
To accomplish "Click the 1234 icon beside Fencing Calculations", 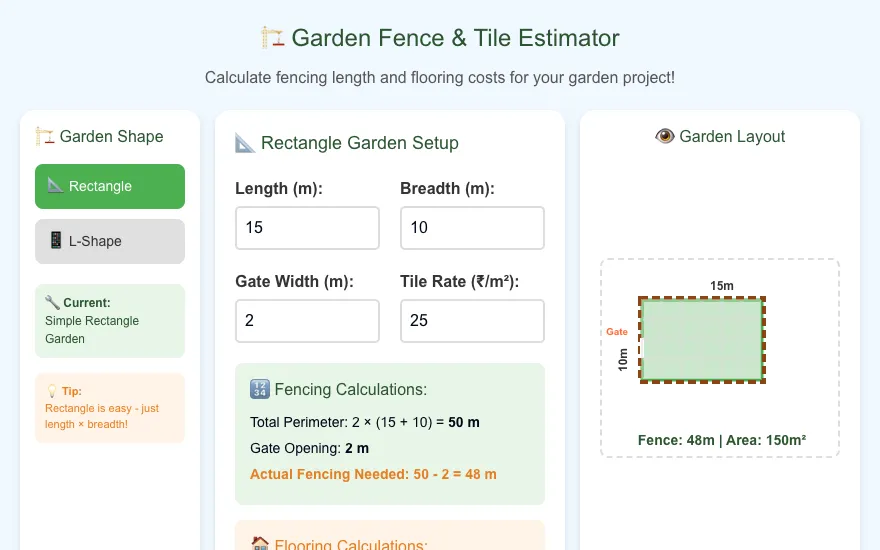I will (x=260, y=389).
